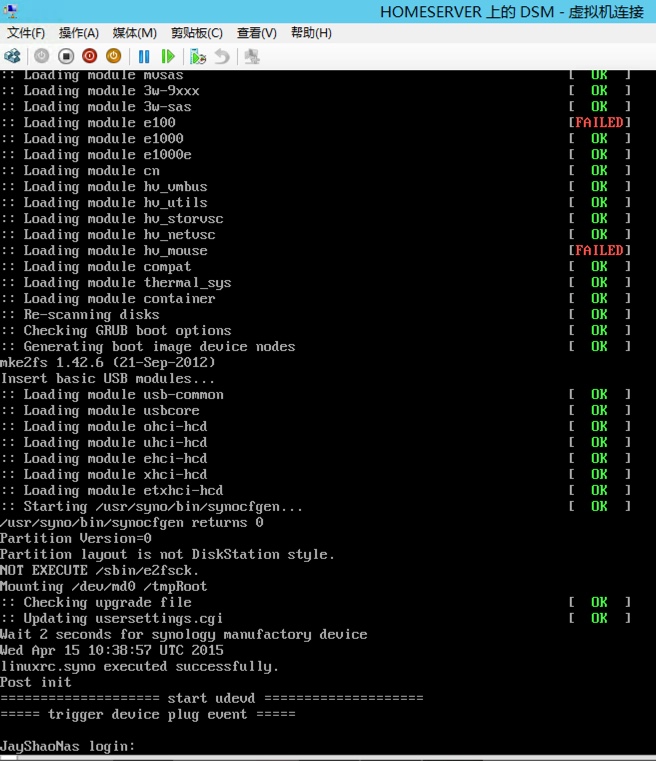Open the 操作(A) menu
The width and height of the screenshot is (656, 761).
79,33
